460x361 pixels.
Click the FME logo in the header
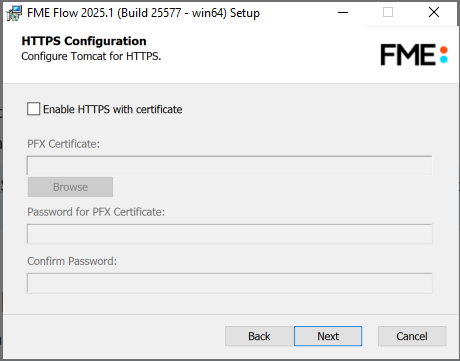click(x=414, y=55)
